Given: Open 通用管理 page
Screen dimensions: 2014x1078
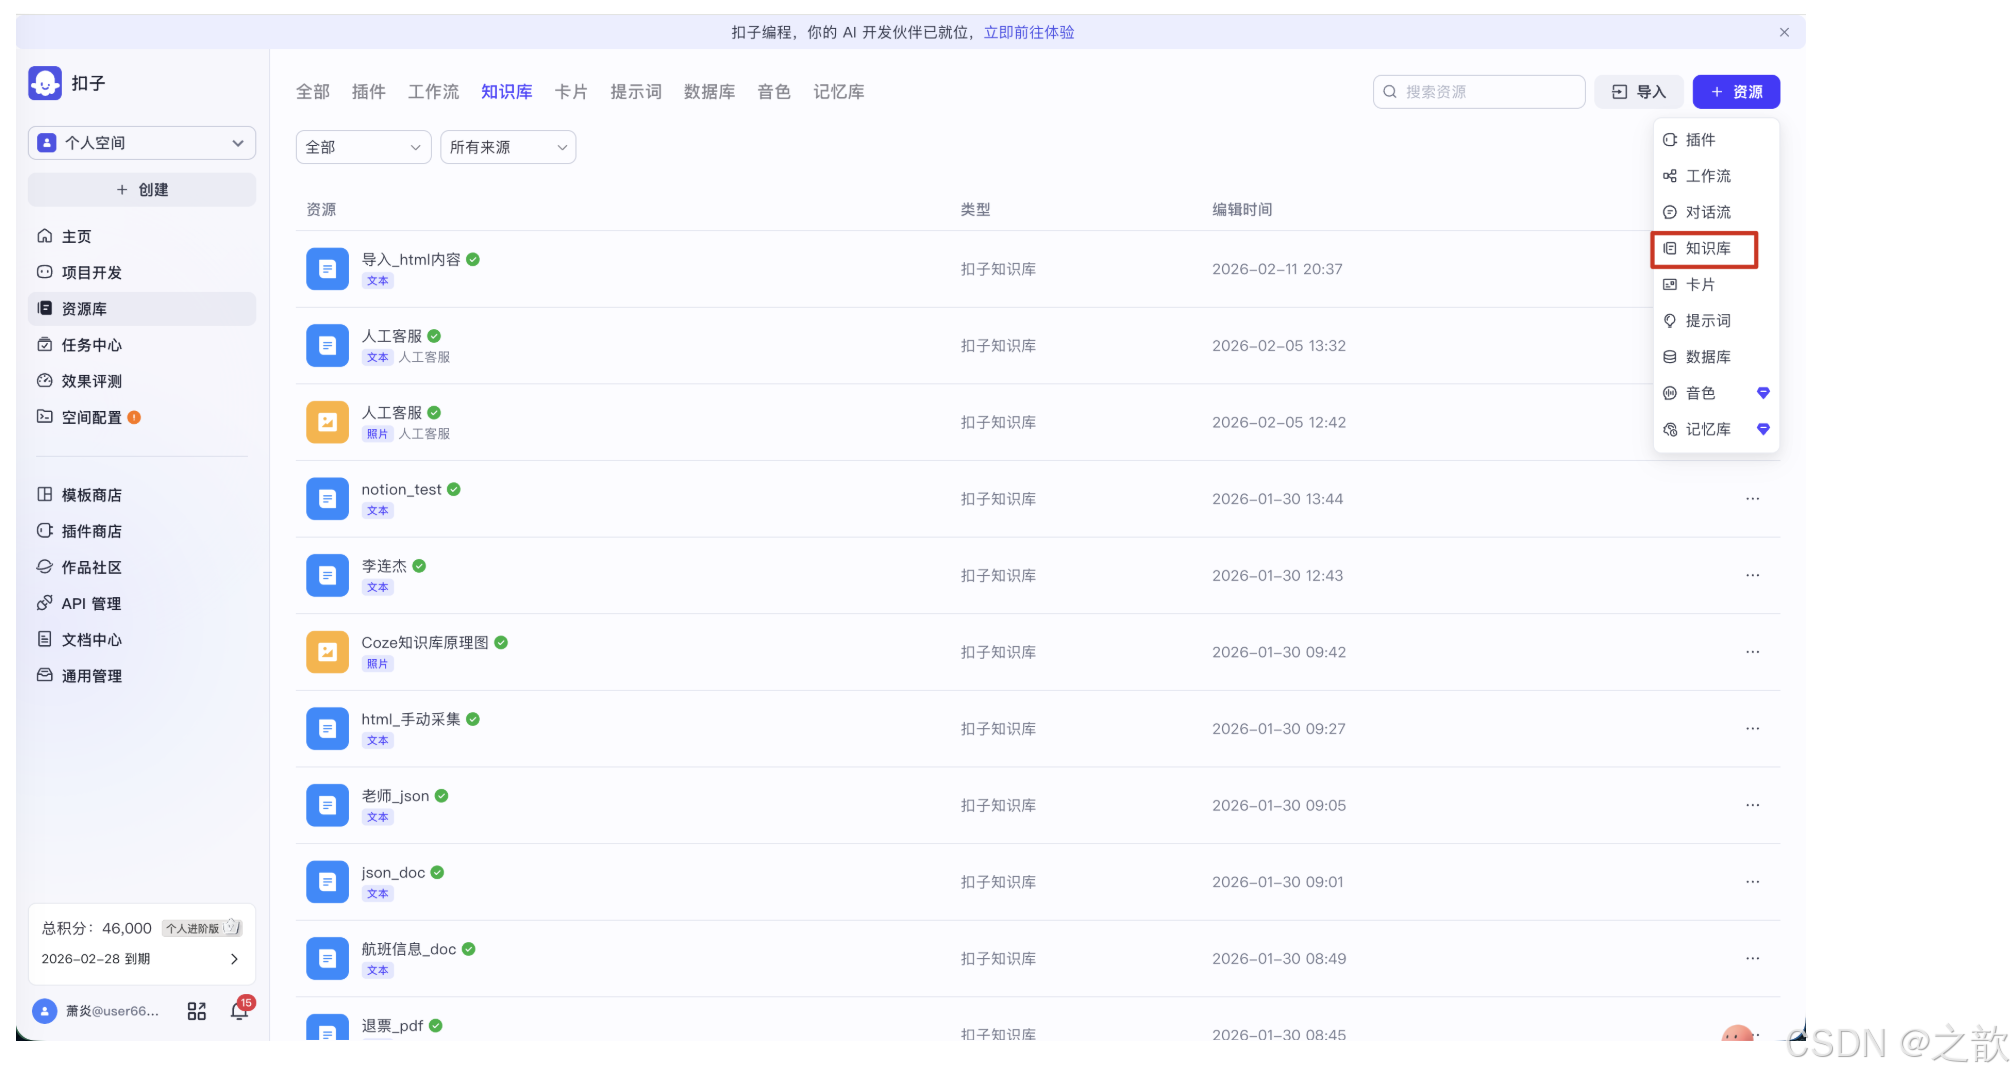Looking at the screenshot, I should pos(141,676).
